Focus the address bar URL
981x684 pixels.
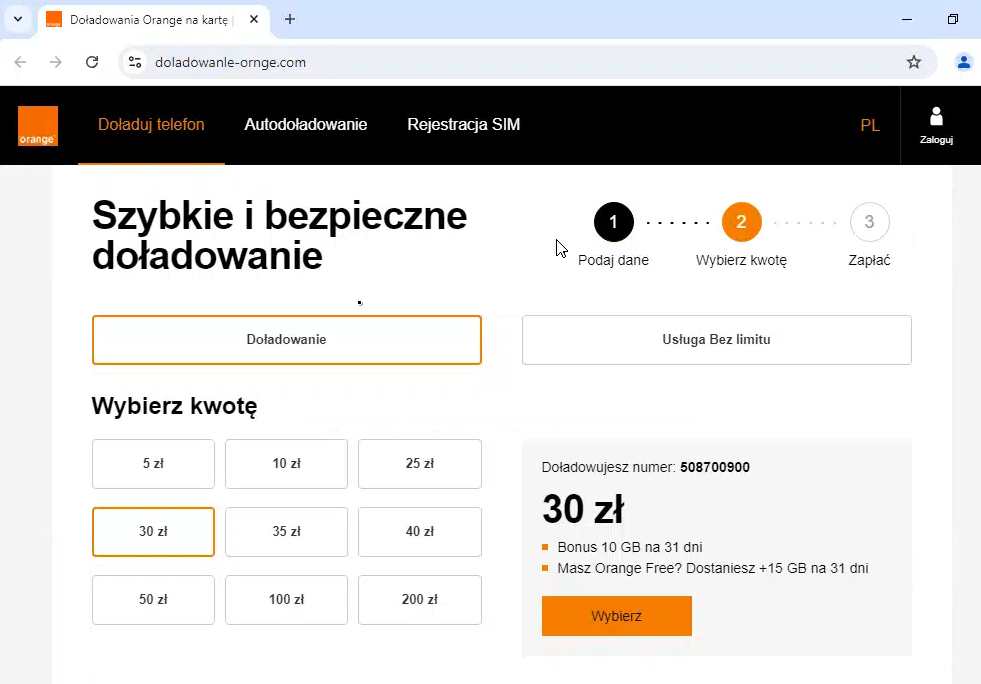pos(230,62)
